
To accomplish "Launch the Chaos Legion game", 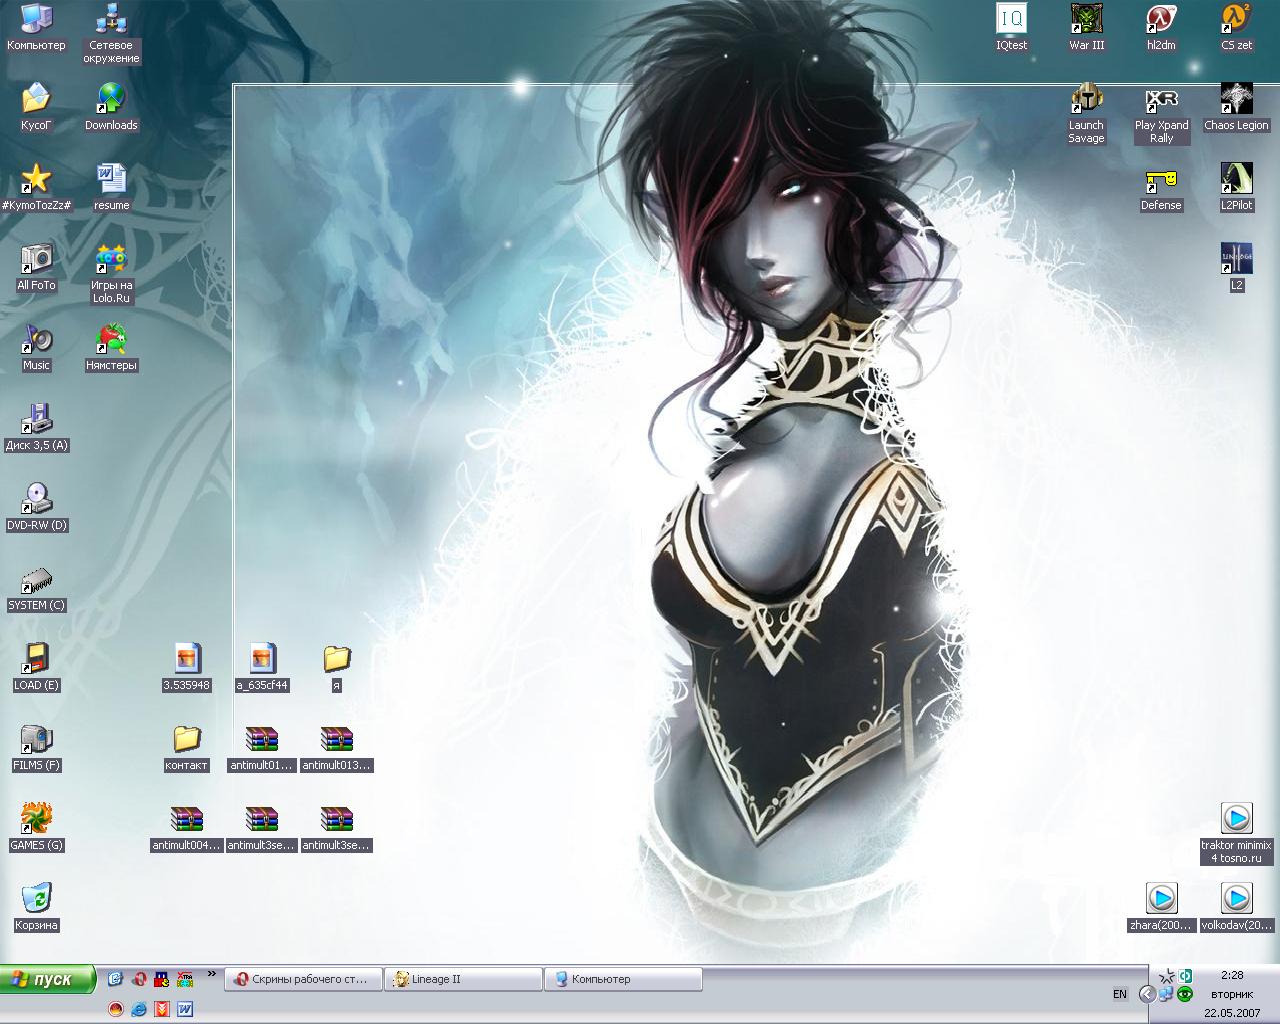I will click(x=1236, y=107).
